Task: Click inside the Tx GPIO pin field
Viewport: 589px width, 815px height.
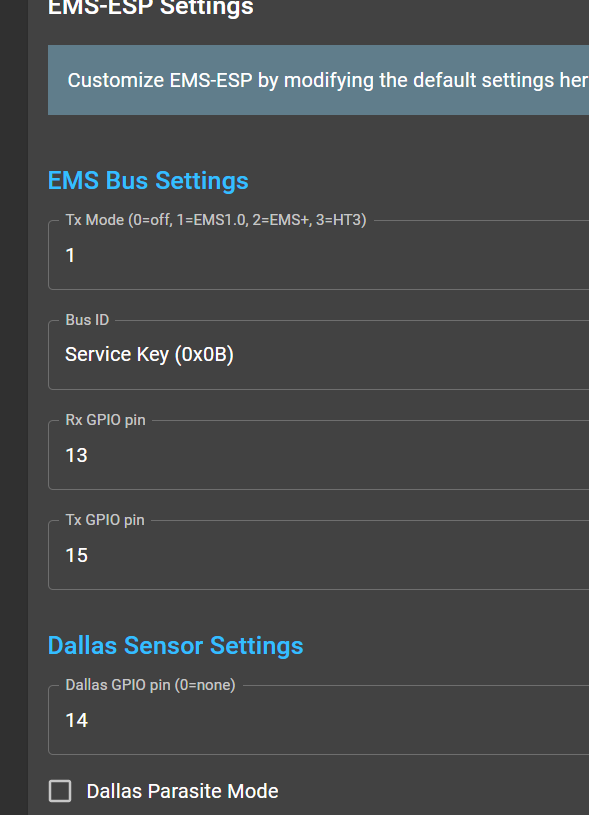Action: (x=300, y=555)
